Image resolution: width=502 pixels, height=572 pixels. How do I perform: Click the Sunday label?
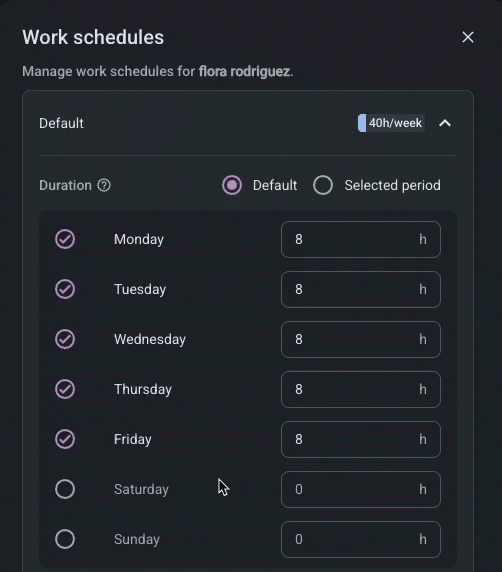(x=137, y=540)
